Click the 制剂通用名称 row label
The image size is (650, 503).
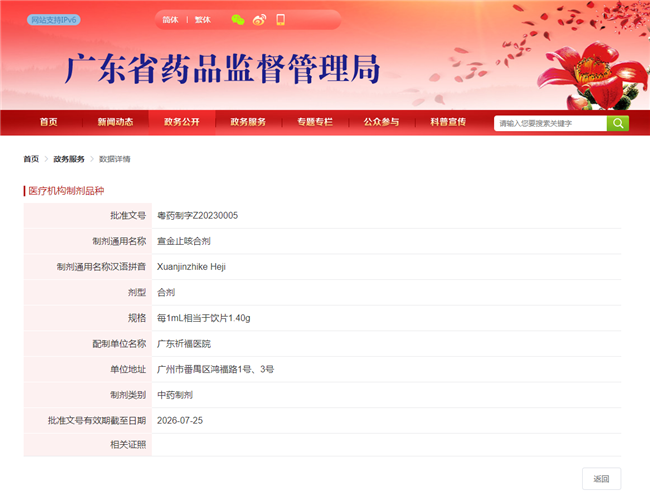tap(119, 241)
